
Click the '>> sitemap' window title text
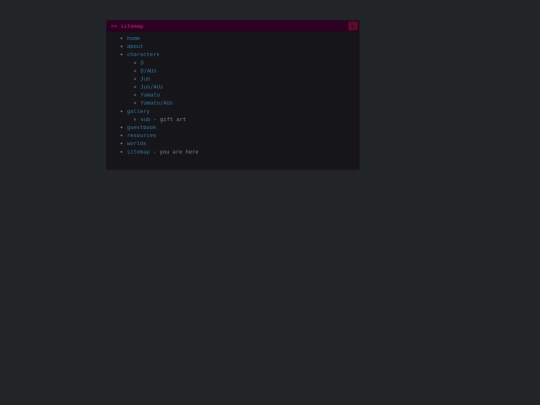(127, 26)
